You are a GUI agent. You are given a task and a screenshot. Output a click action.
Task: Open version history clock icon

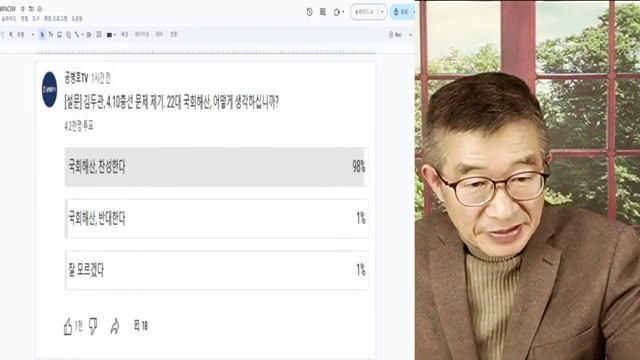pos(309,12)
